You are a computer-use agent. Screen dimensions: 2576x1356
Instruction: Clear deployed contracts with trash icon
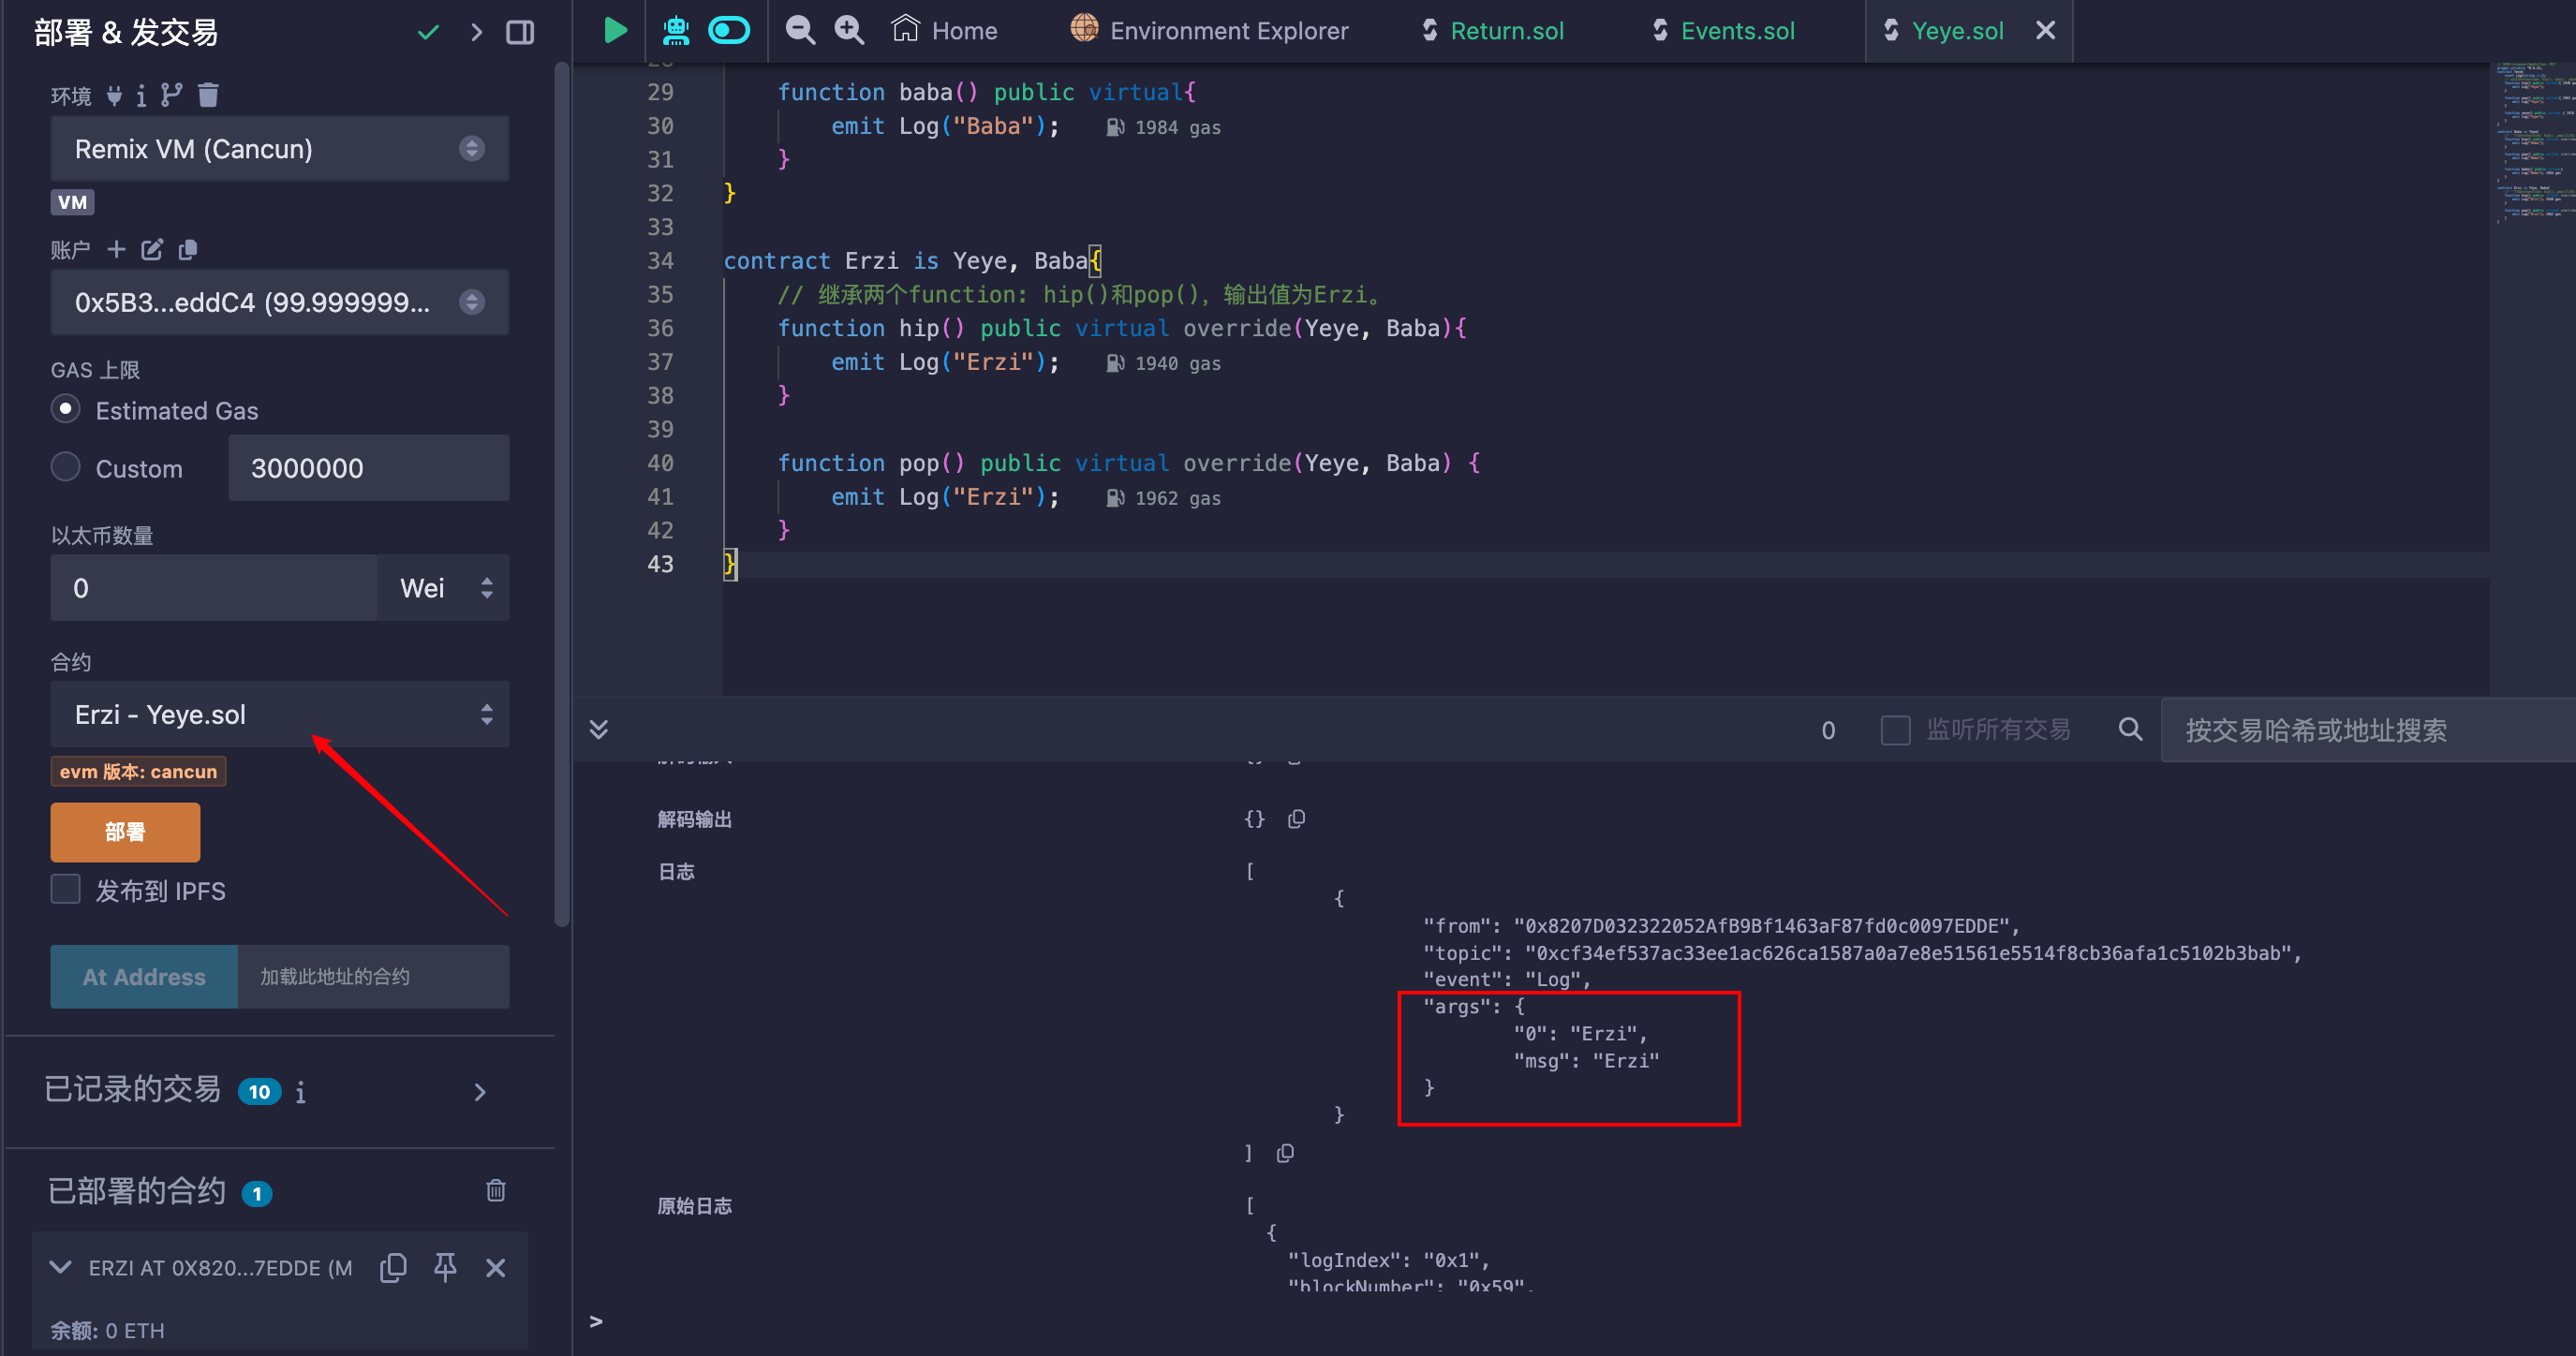pyautogui.click(x=496, y=1190)
